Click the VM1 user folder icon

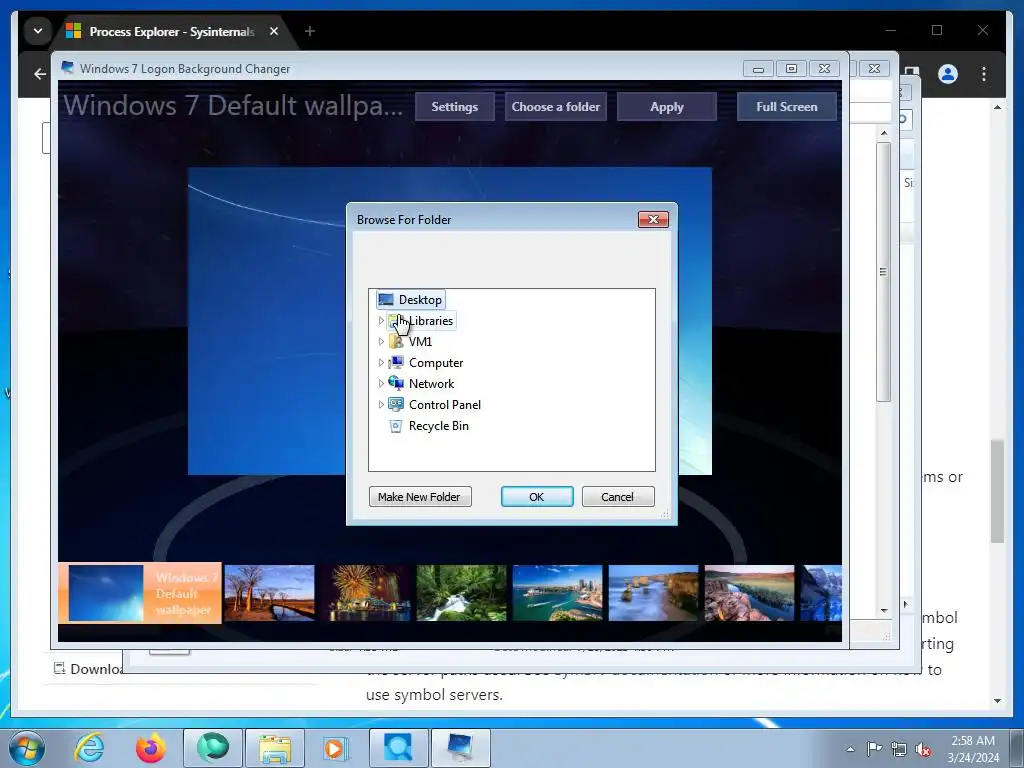[396, 342]
